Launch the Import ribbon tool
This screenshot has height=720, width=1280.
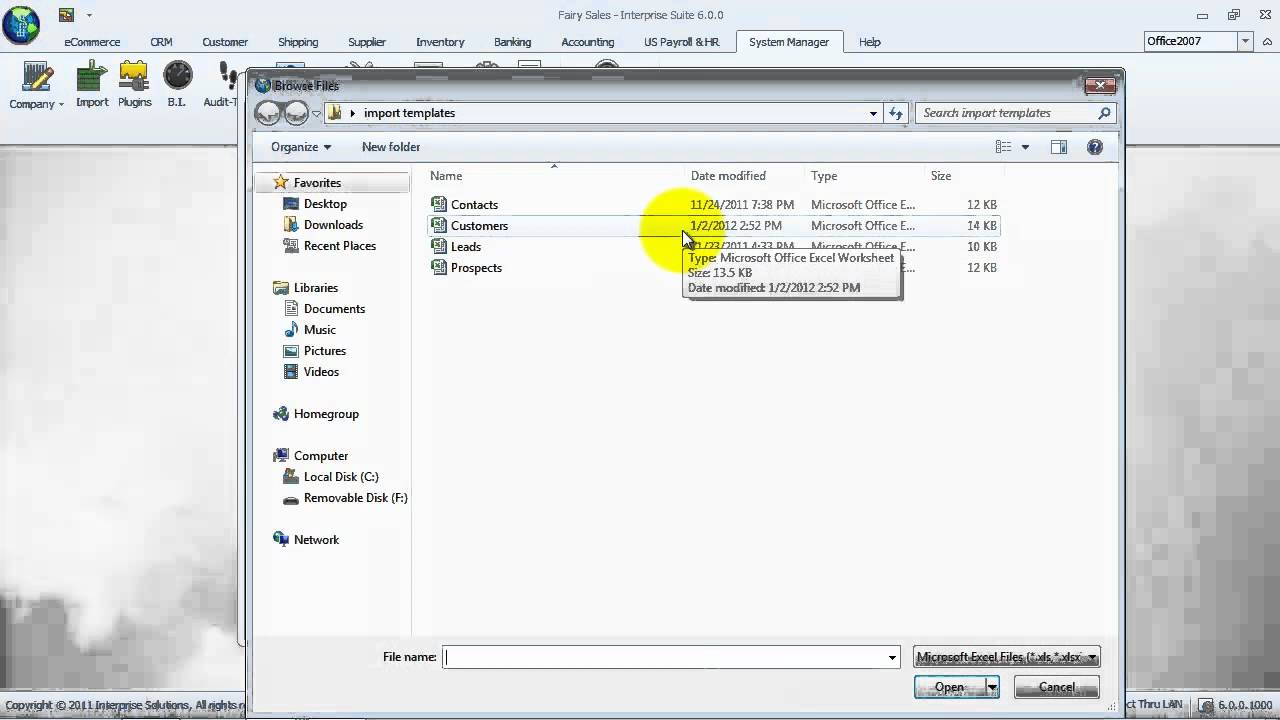coord(92,85)
